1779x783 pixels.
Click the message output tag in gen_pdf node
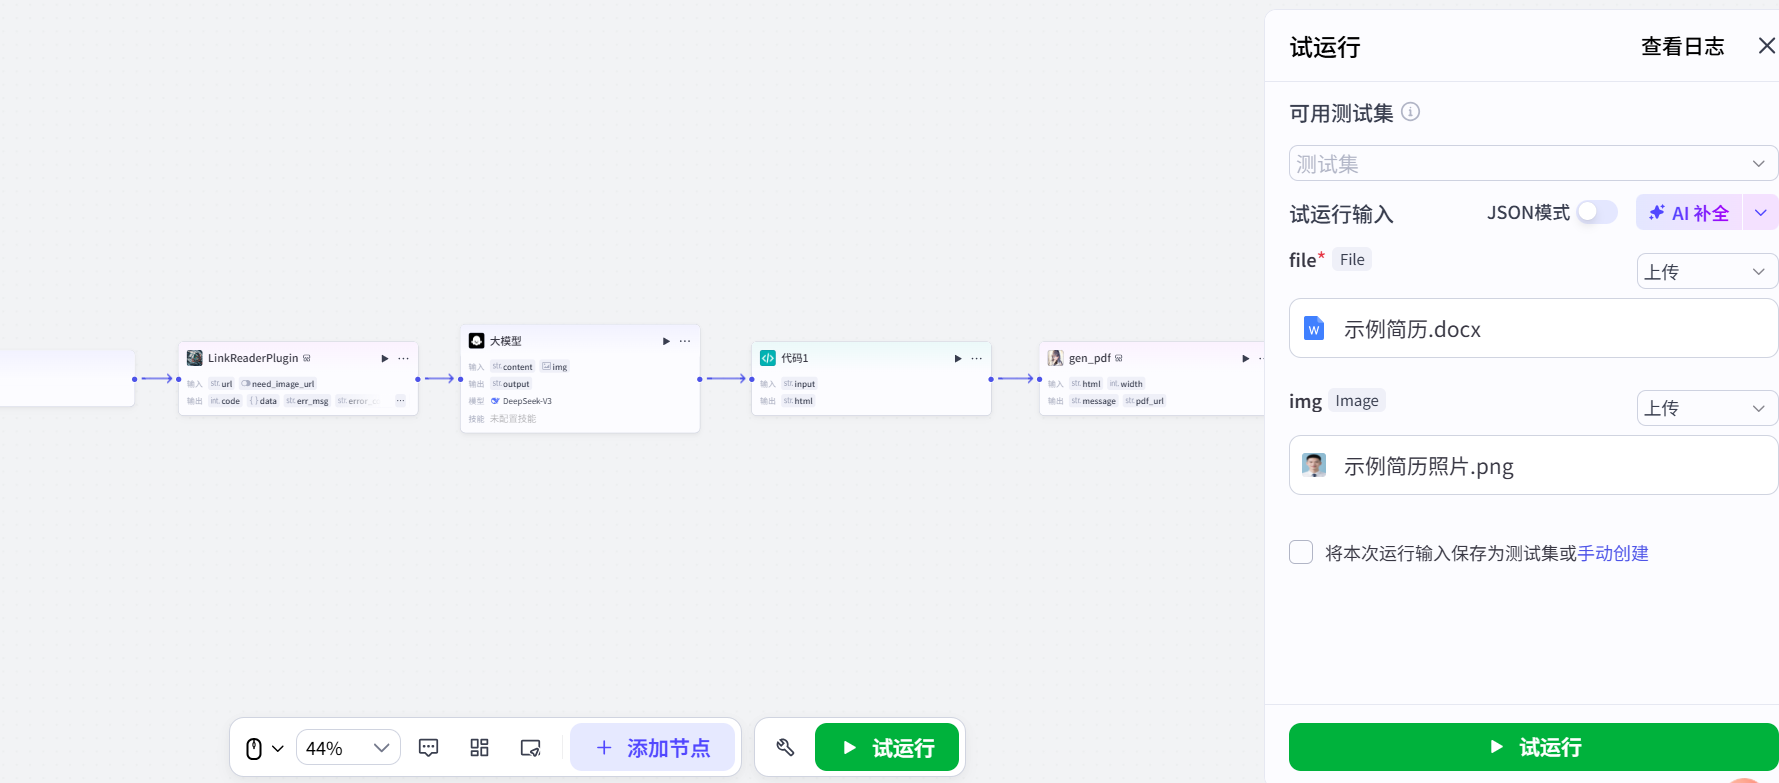click(1094, 401)
